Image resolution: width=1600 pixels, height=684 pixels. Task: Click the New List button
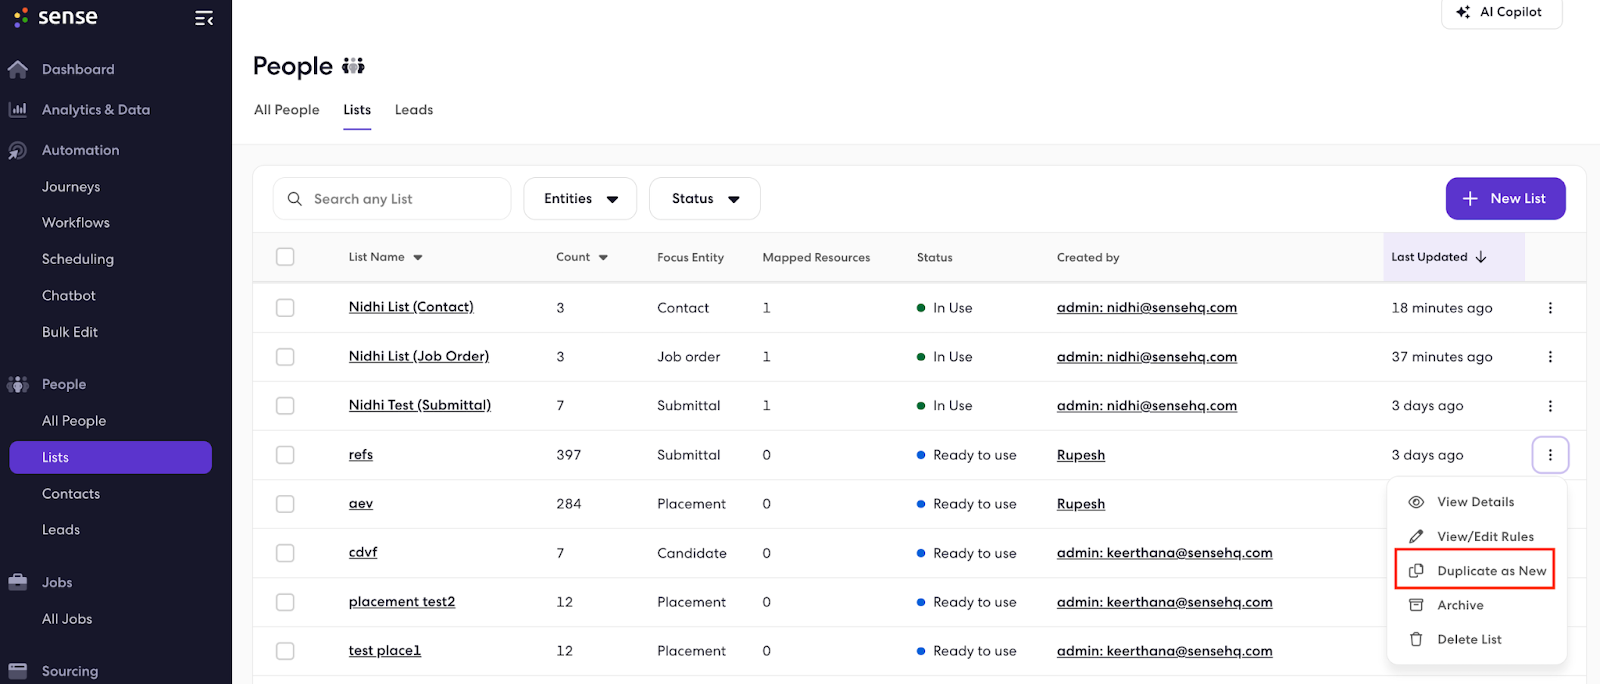(x=1505, y=199)
